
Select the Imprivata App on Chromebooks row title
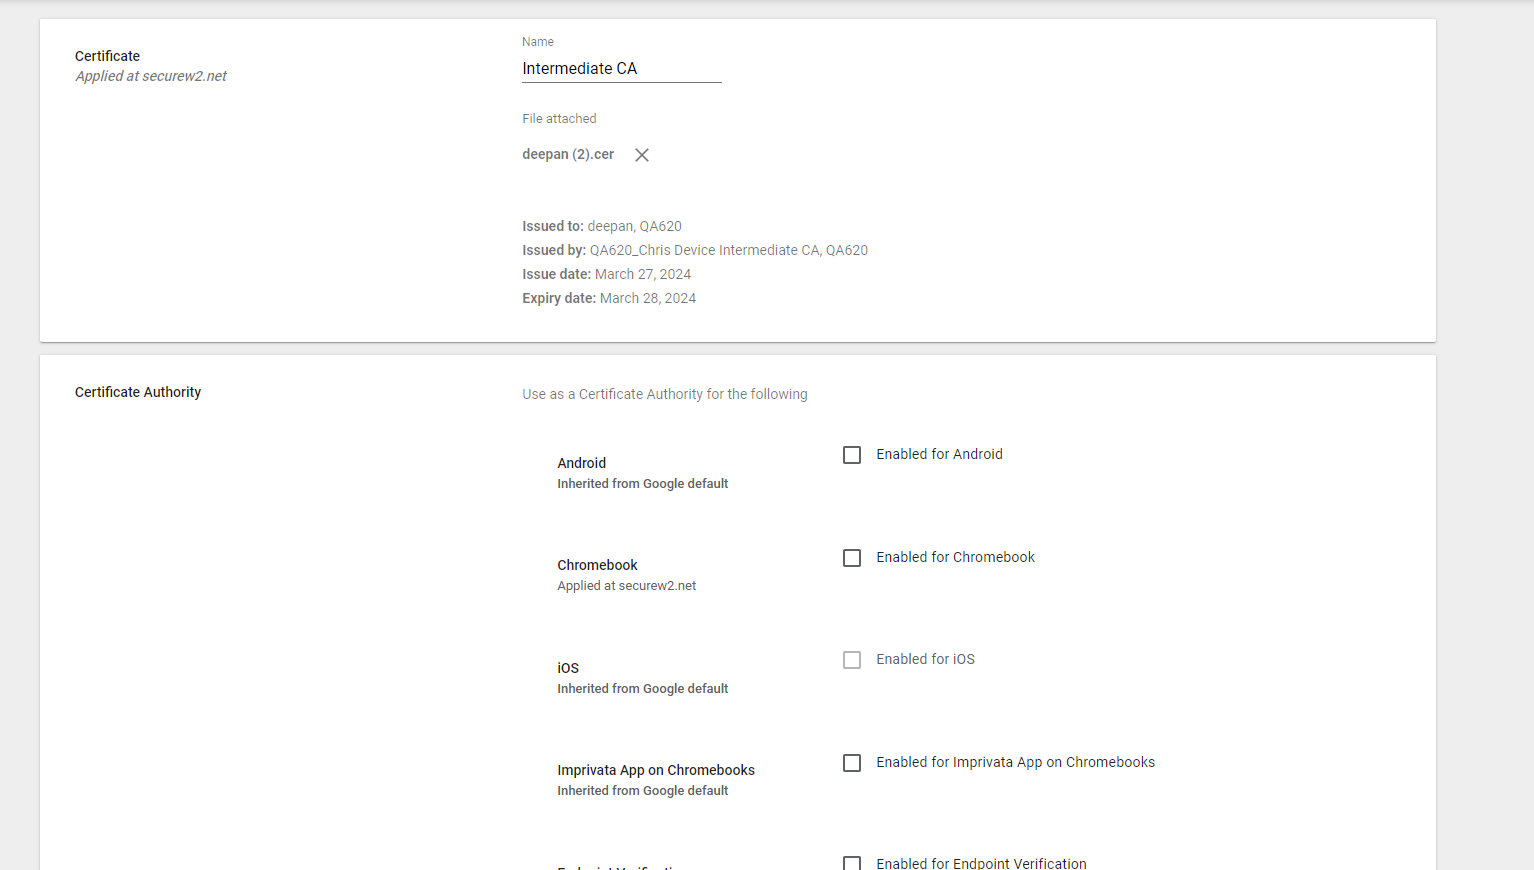pyautogui.click(x=656, y=770)
